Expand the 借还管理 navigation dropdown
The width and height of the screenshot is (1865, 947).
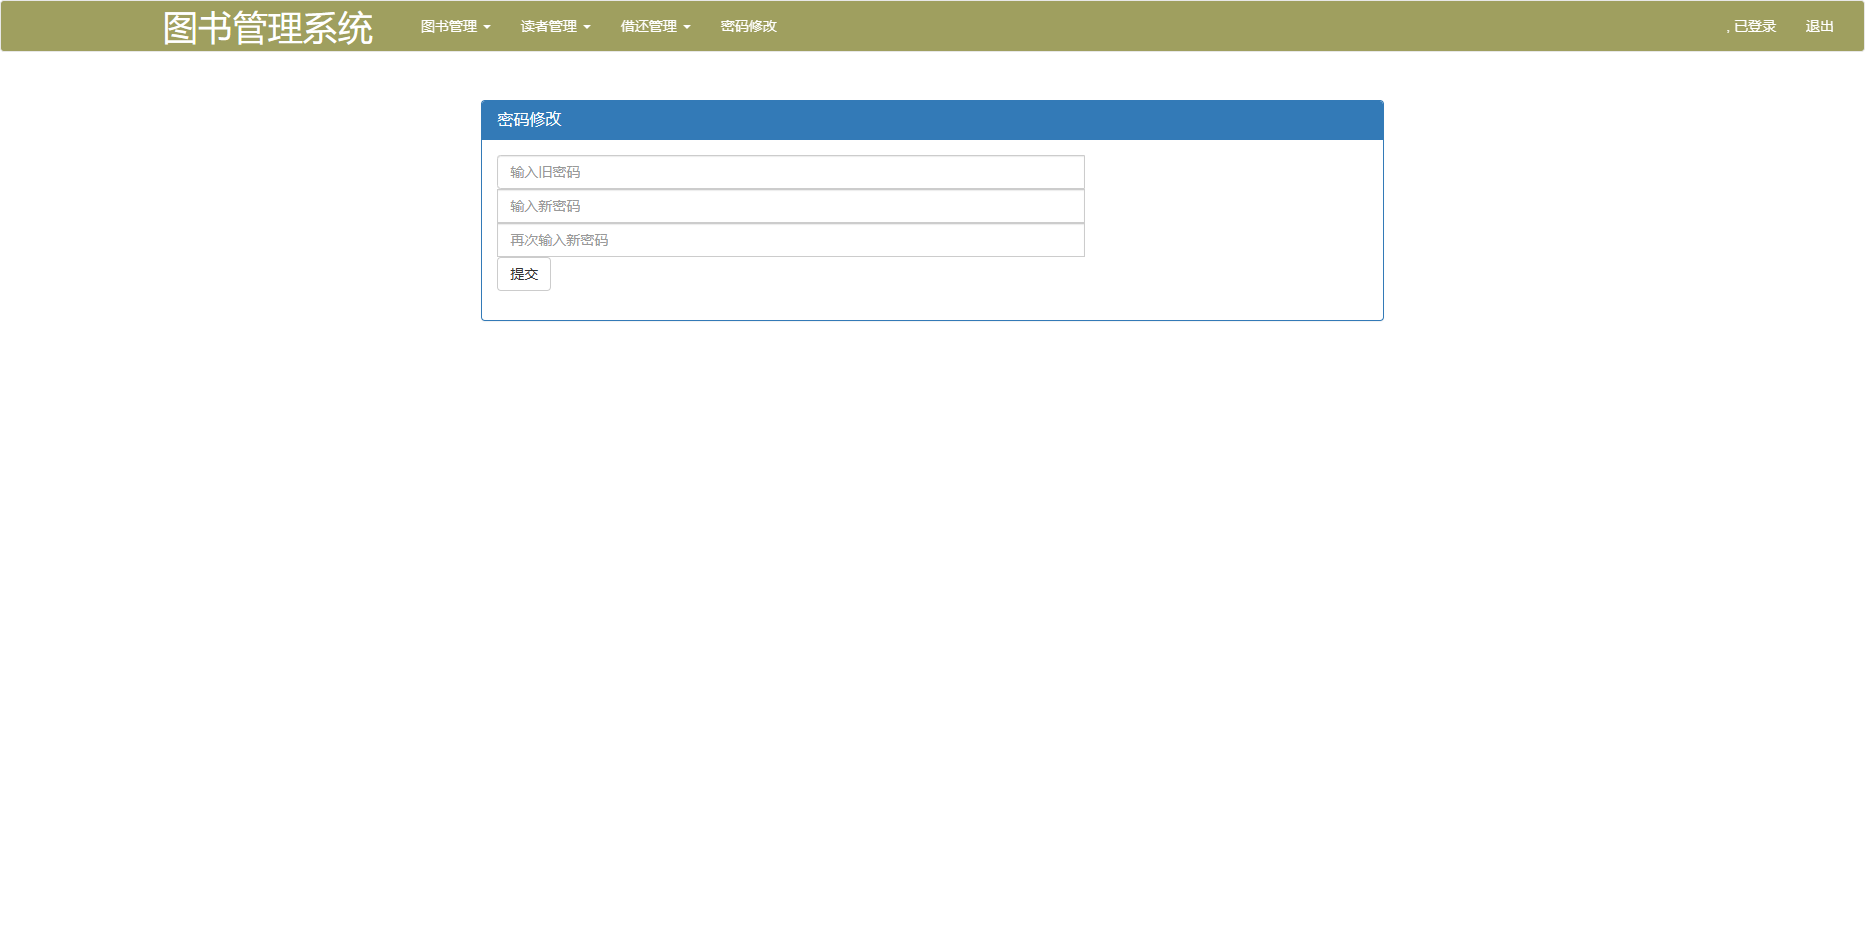pyautogui.click(x=649, y=27)
